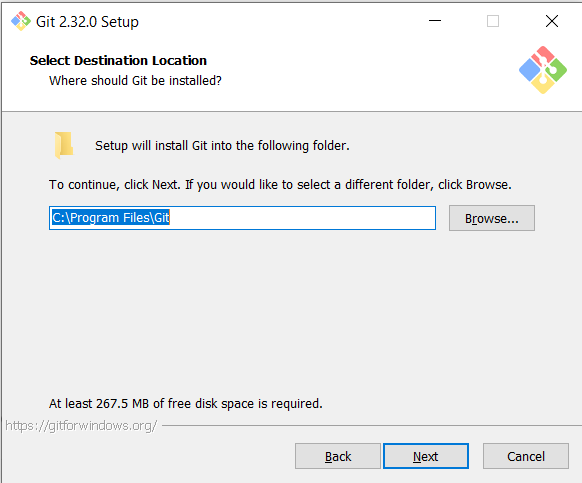
Task: Go to the previous step with Back
Action: tap(338, 456)
